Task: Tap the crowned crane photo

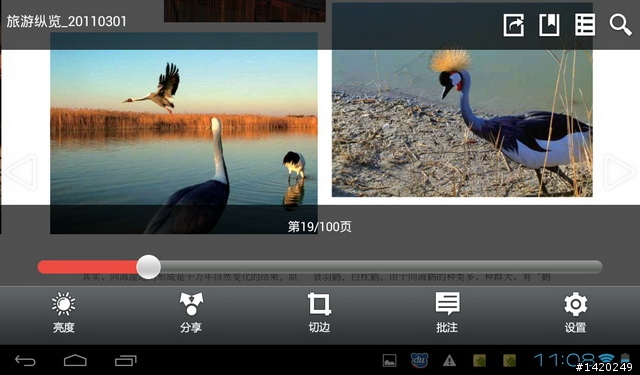Action: [462, 100]
